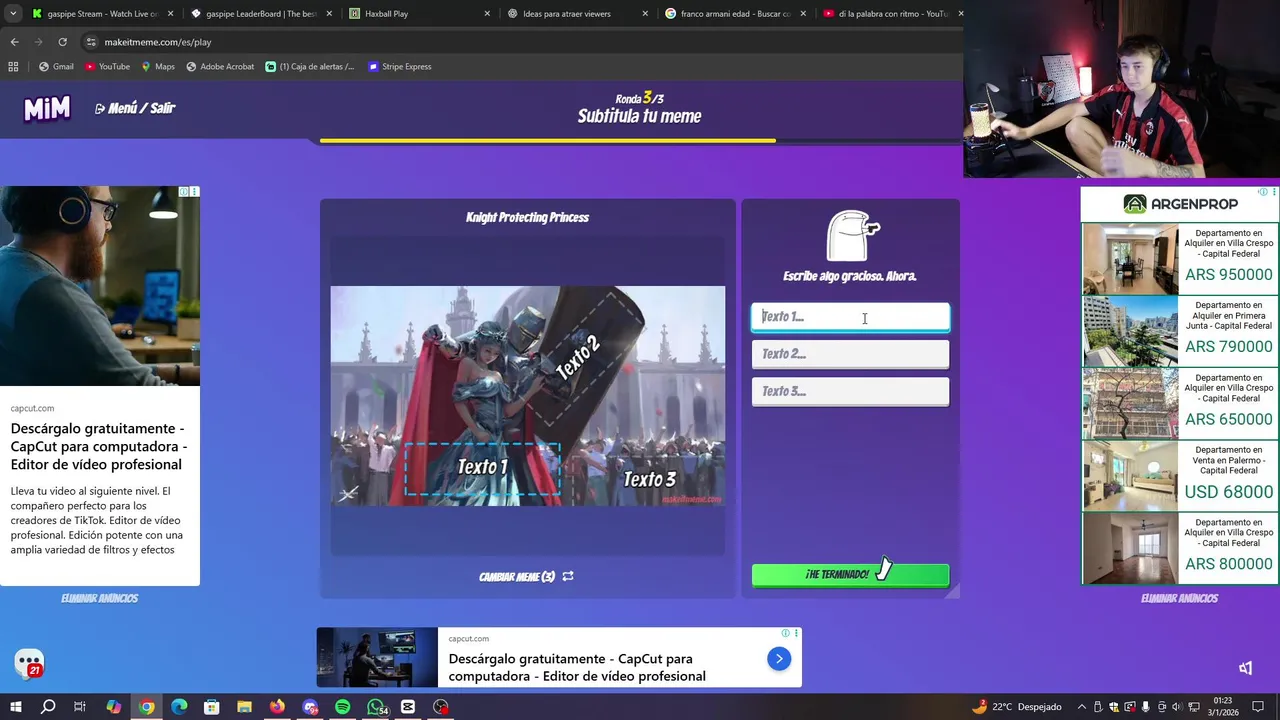Click Eliminar anuncios under left ad
The image size is (1280, 720).
(99, 598)
